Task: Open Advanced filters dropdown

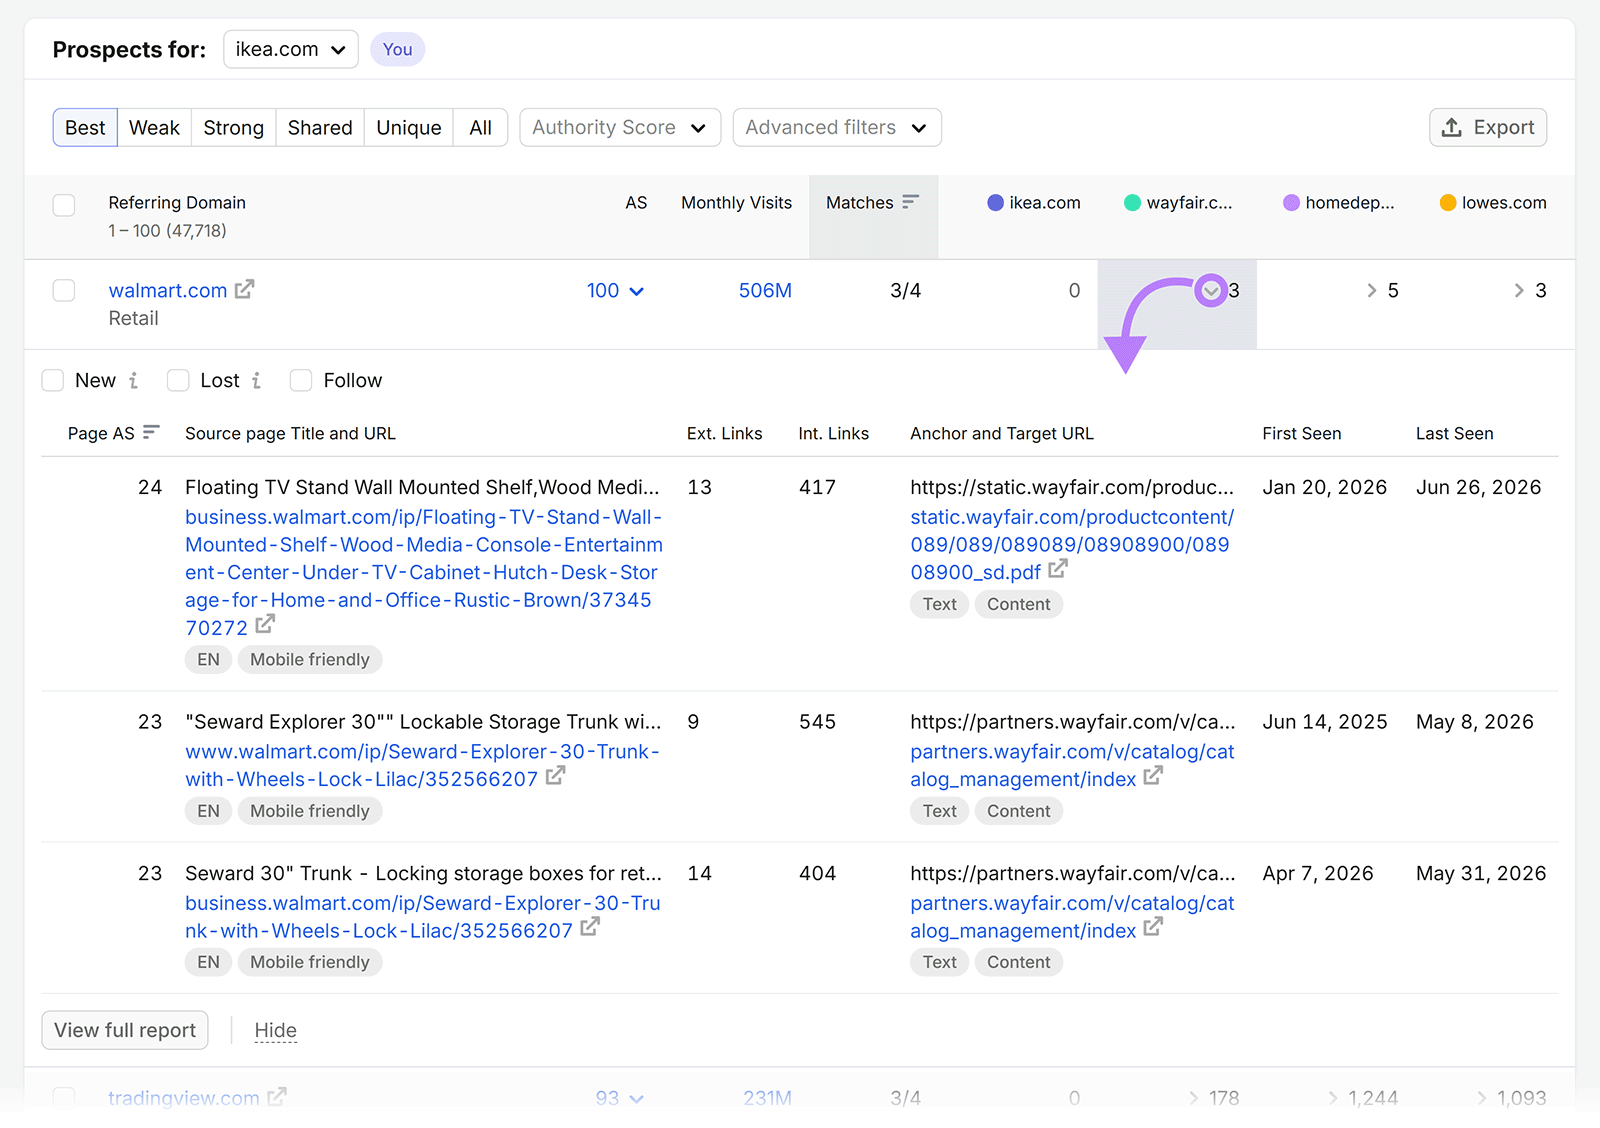Action: (837, 127)
